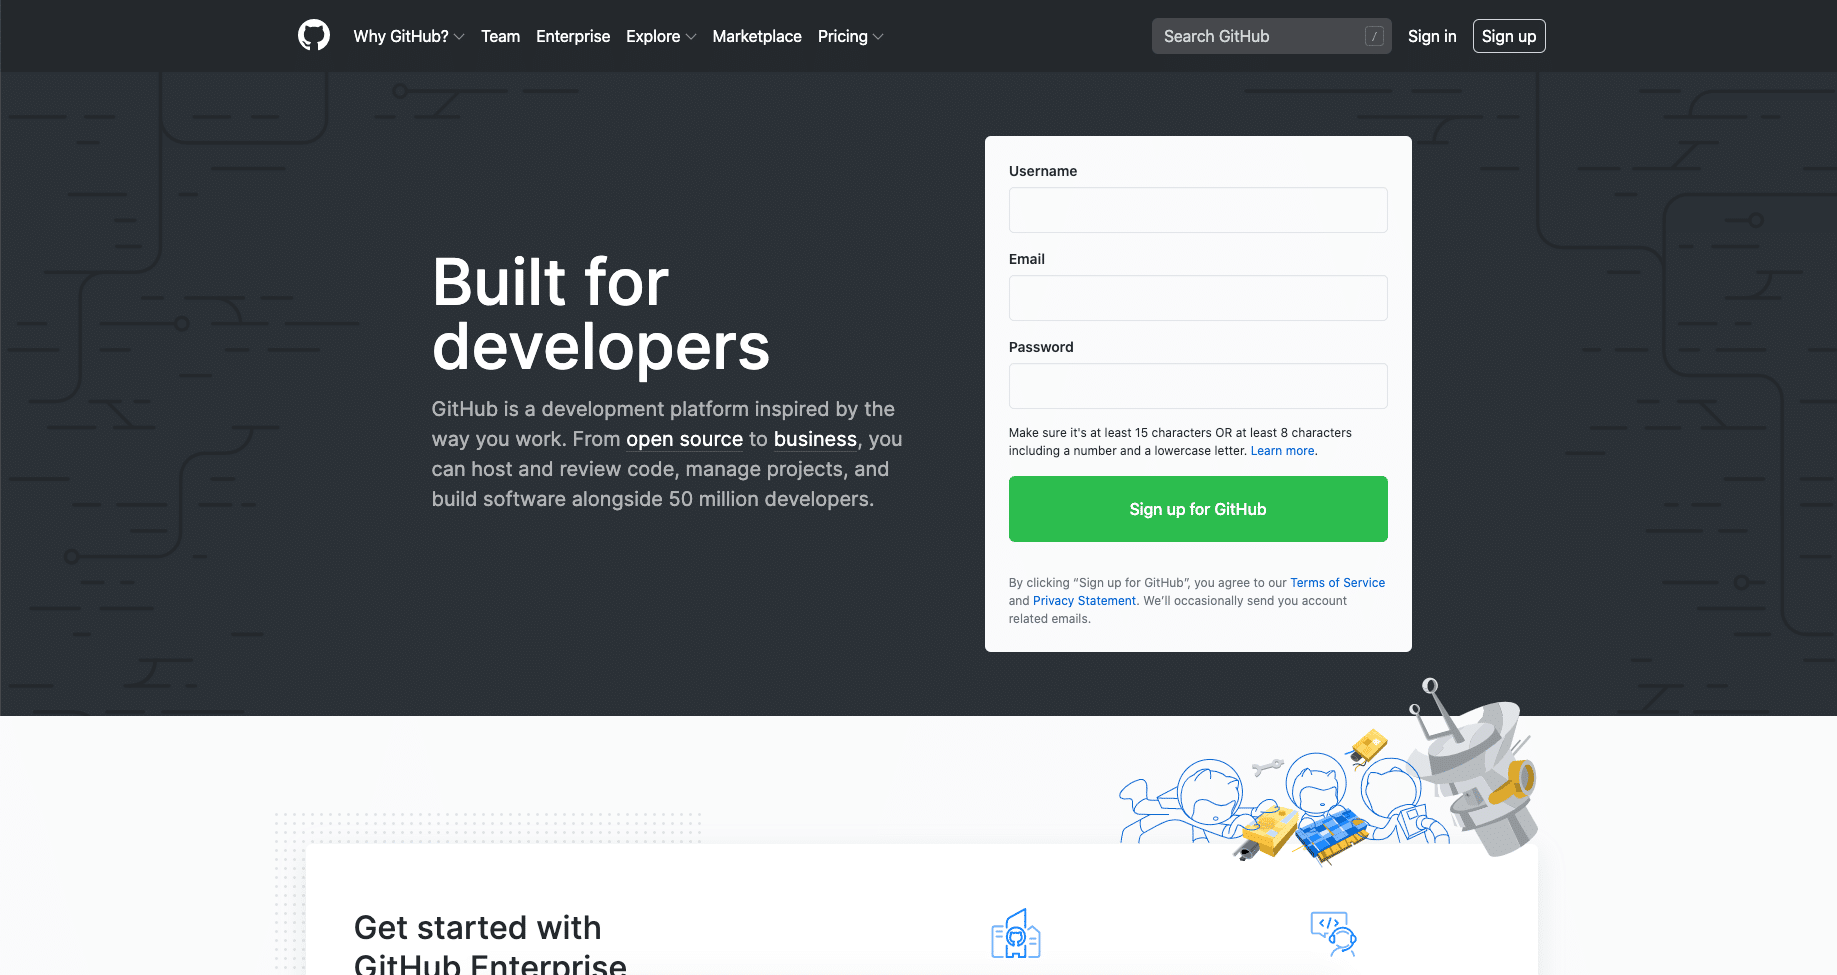The width and height of the screenshot is (1837, 975).
Task: Select Enterprise in the navigation bar
Action: 572,36
